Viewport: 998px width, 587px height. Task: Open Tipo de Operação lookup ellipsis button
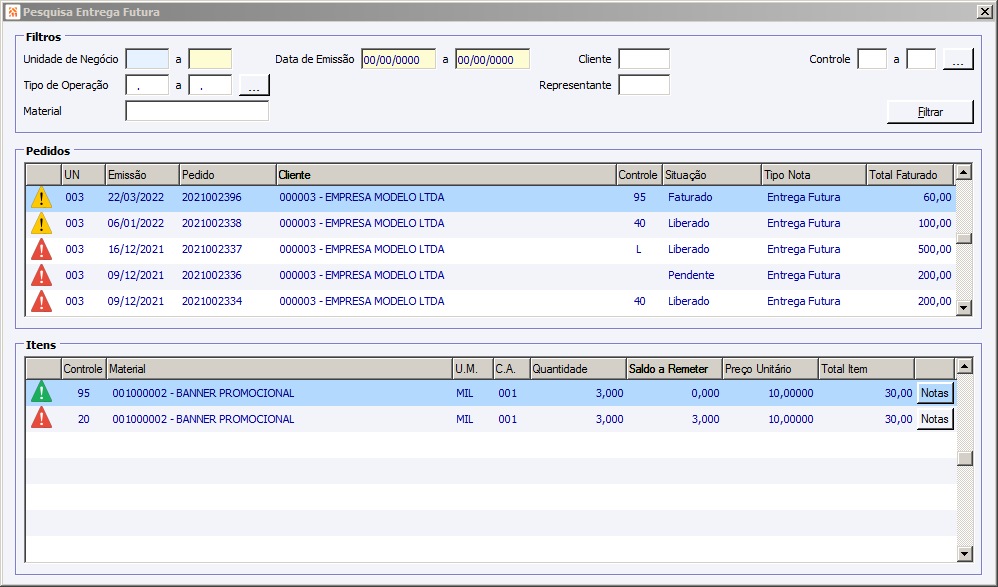coord(254,85)
